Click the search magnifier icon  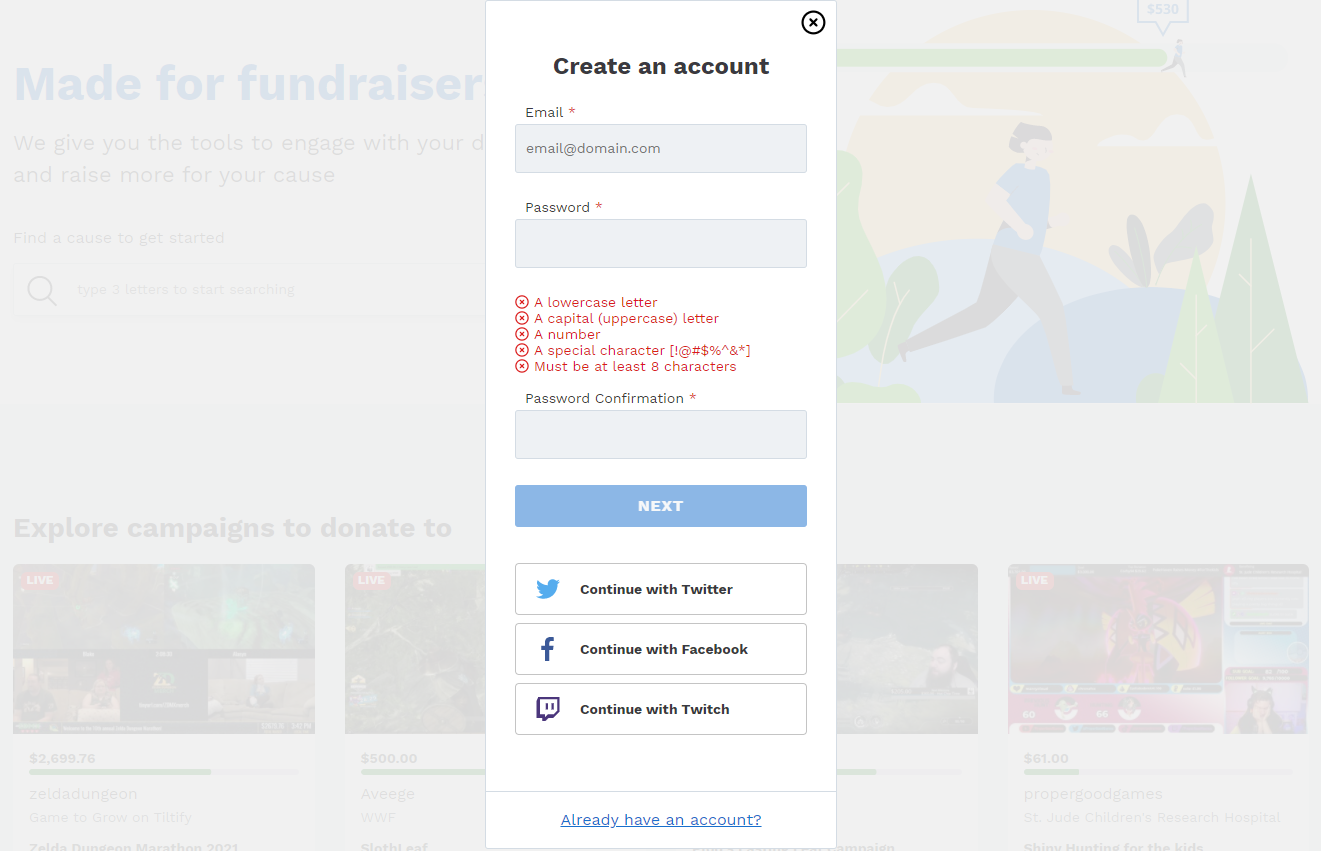42,290
